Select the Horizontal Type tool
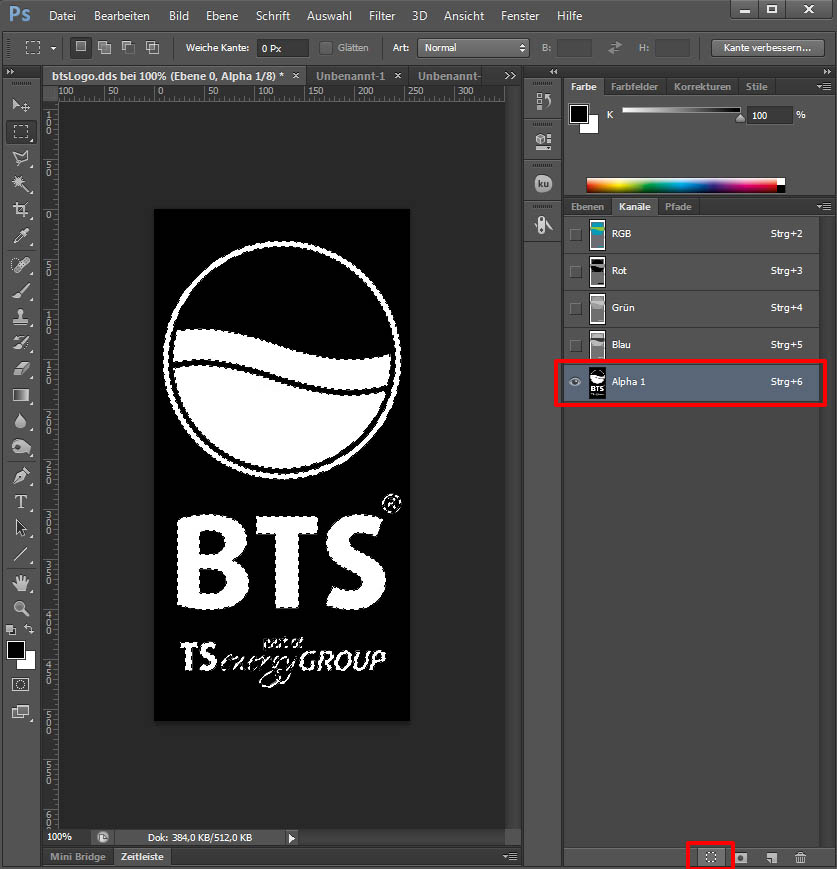This screenshot has width=837, height=869. 20,501
